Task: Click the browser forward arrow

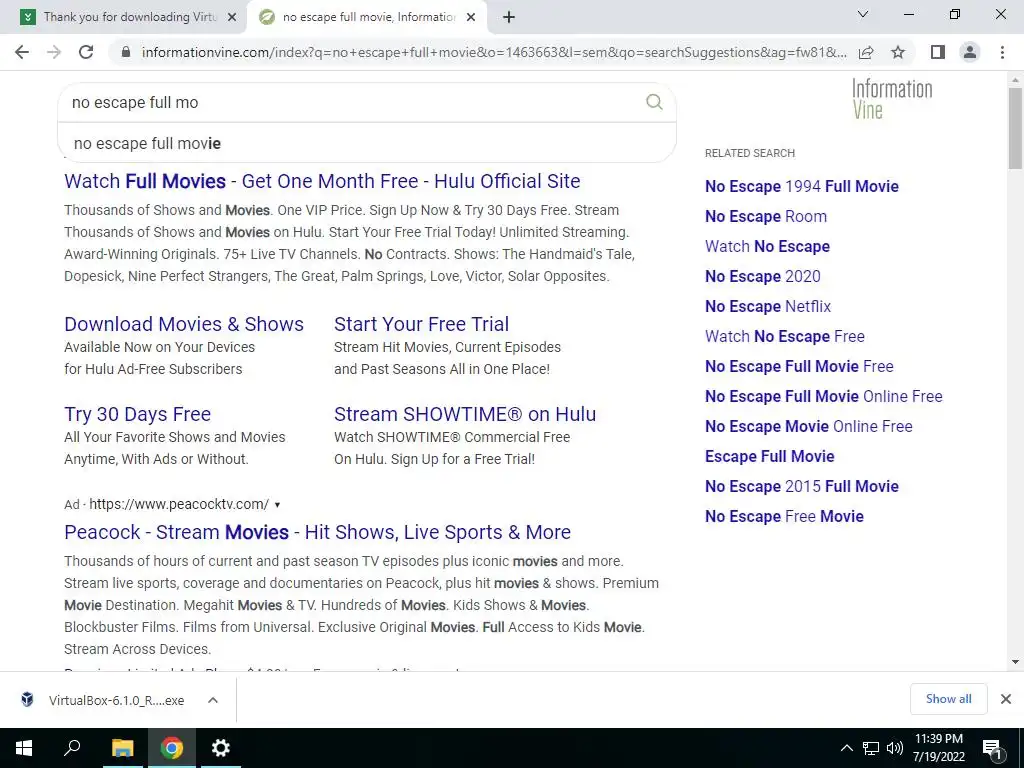Action: click(54, 52)
